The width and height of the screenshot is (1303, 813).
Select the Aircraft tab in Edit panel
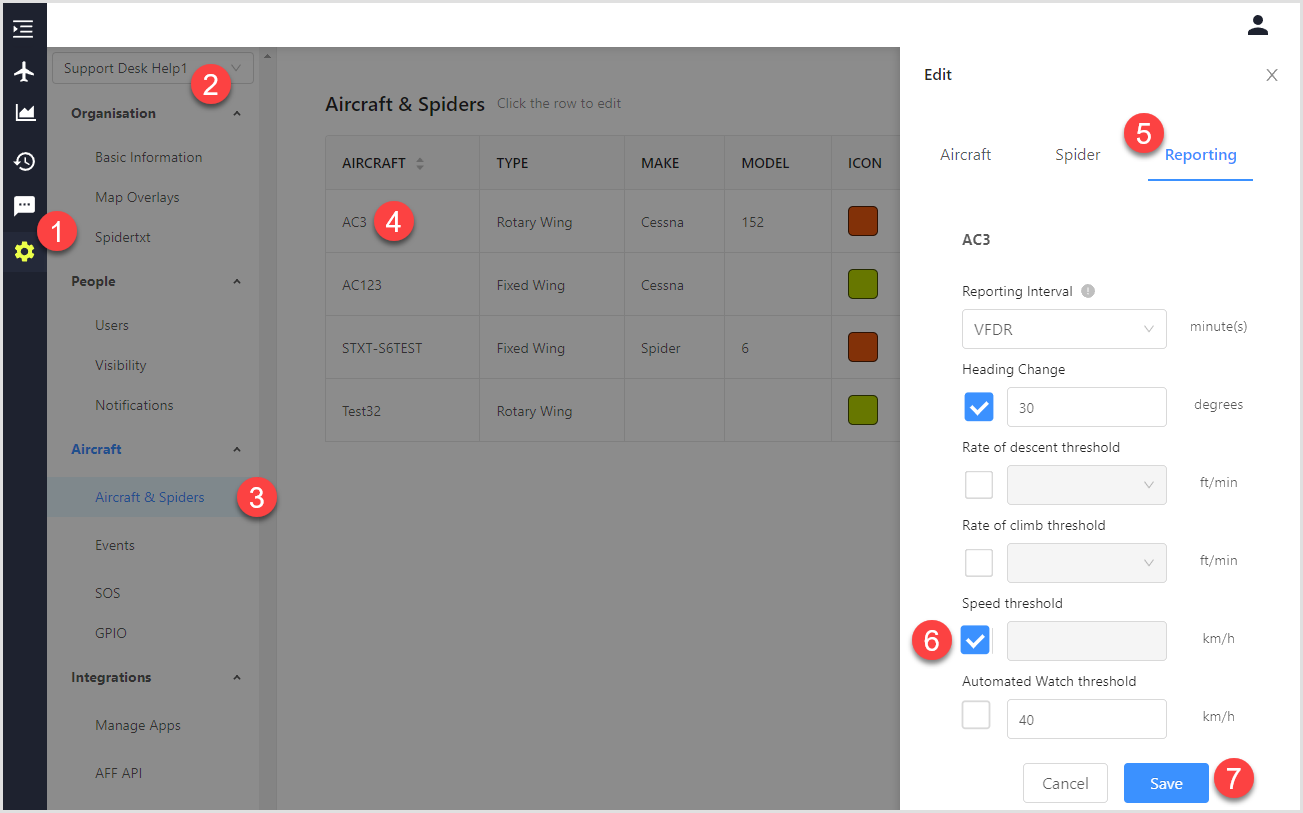[965, 154]
